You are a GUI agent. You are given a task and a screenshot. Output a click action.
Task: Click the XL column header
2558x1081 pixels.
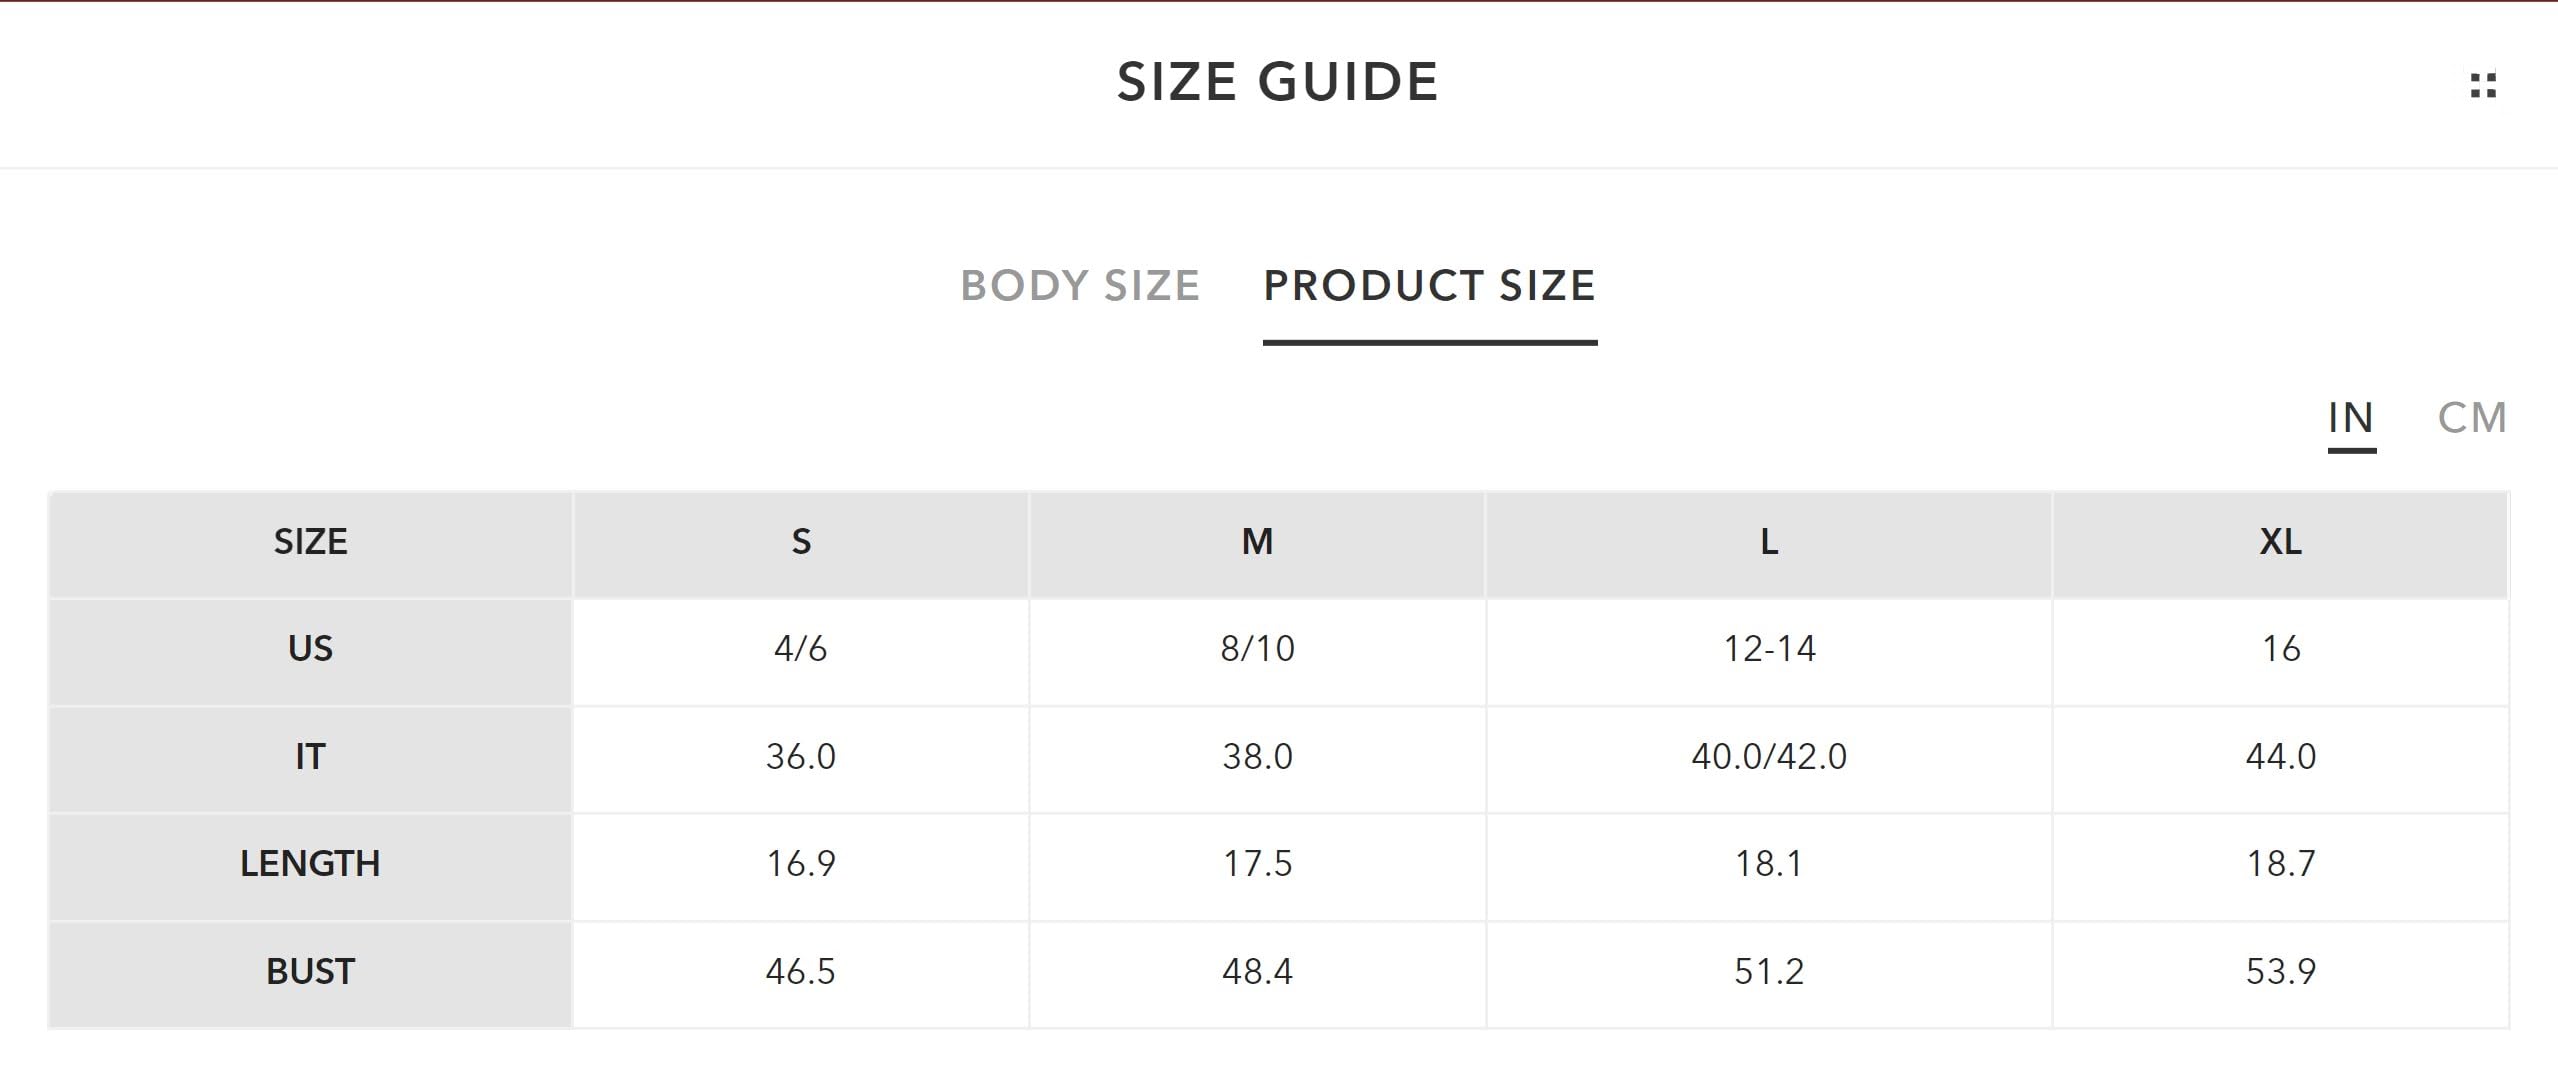click(2280, 542)
